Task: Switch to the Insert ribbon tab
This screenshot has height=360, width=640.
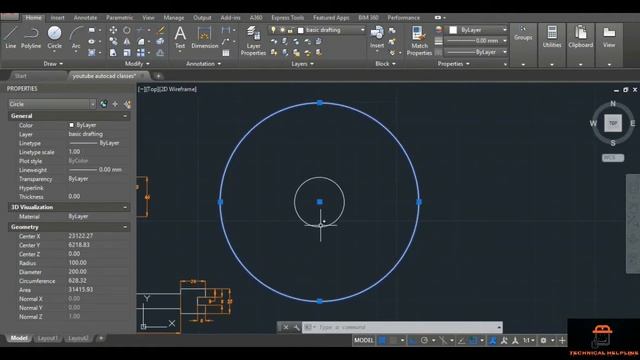Action: 57,18
